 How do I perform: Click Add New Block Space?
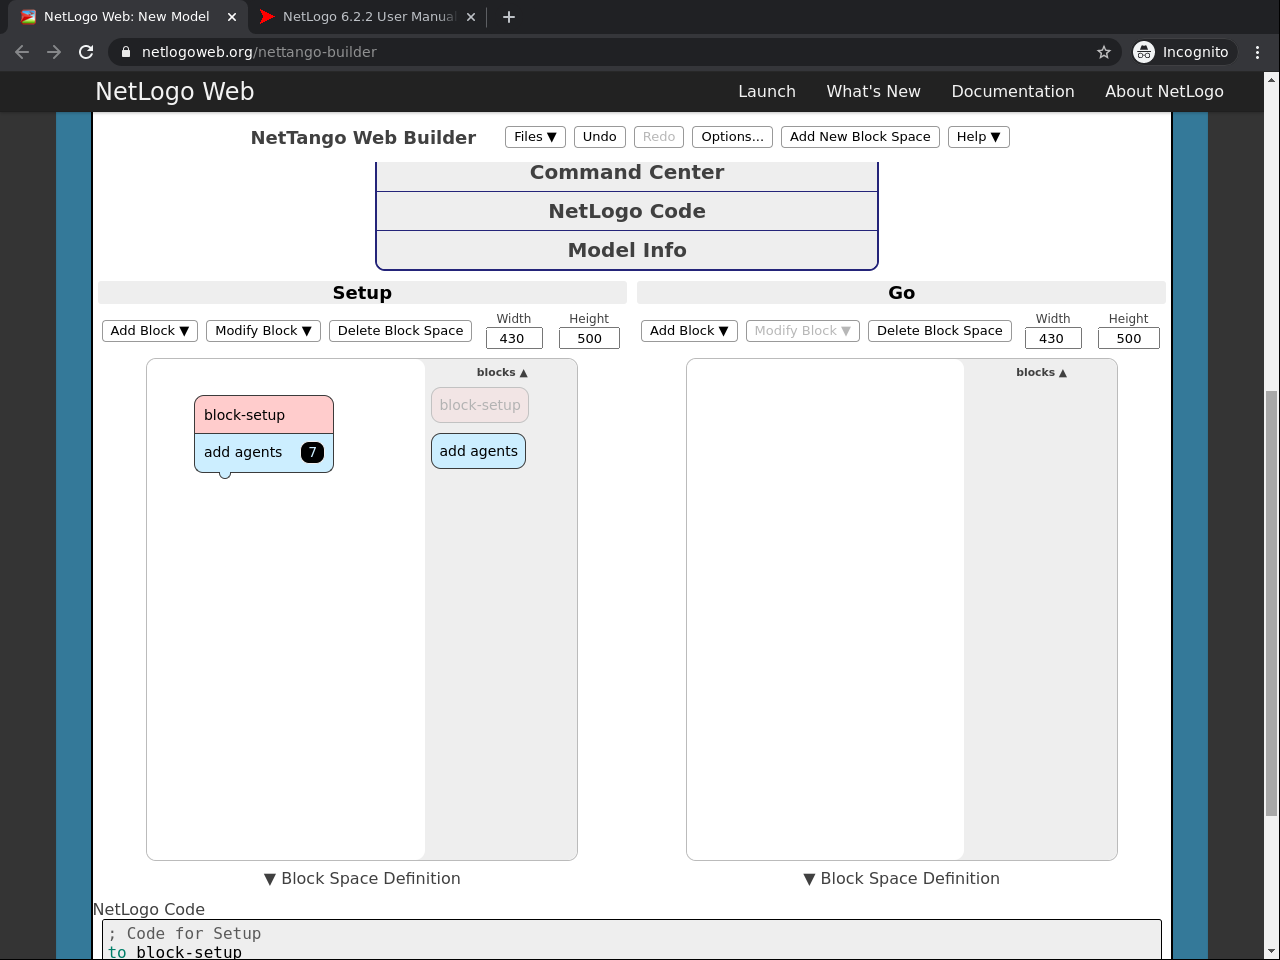[860, 137]
